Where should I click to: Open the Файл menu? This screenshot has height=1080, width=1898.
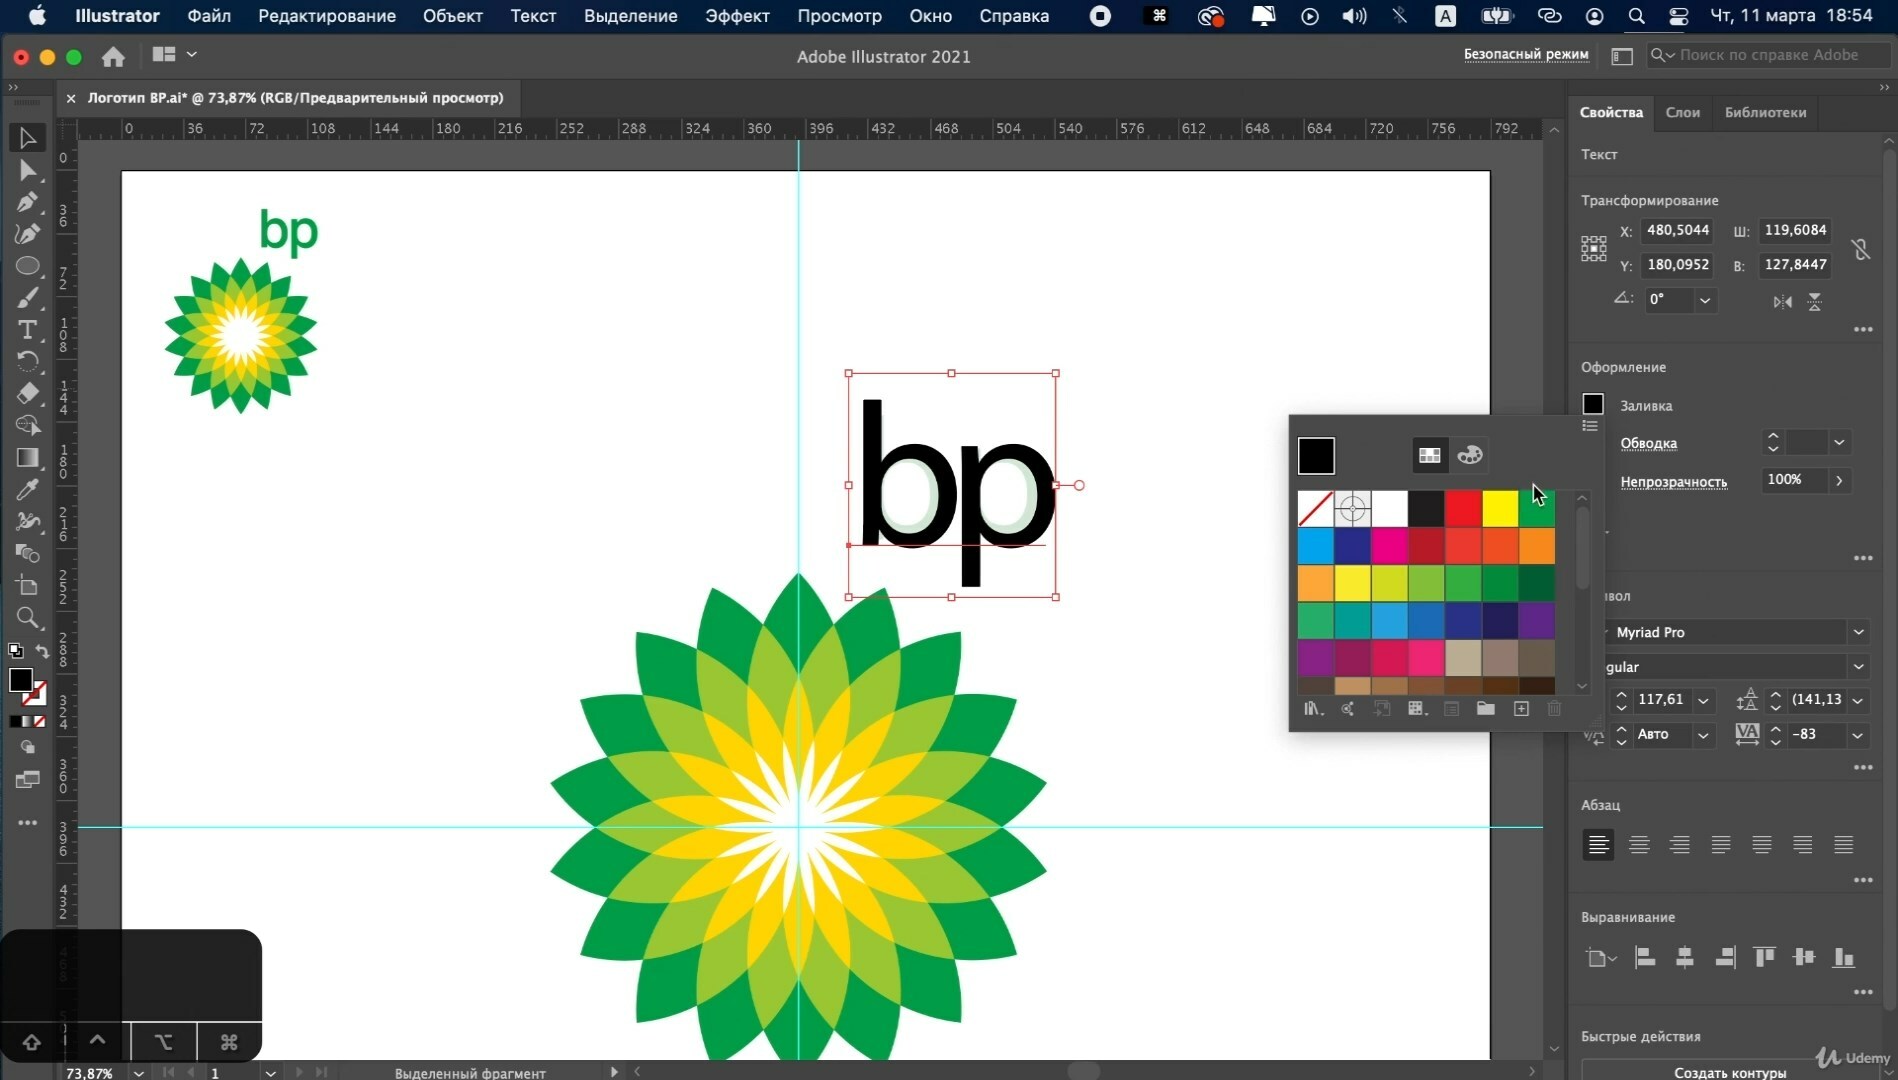209,16
